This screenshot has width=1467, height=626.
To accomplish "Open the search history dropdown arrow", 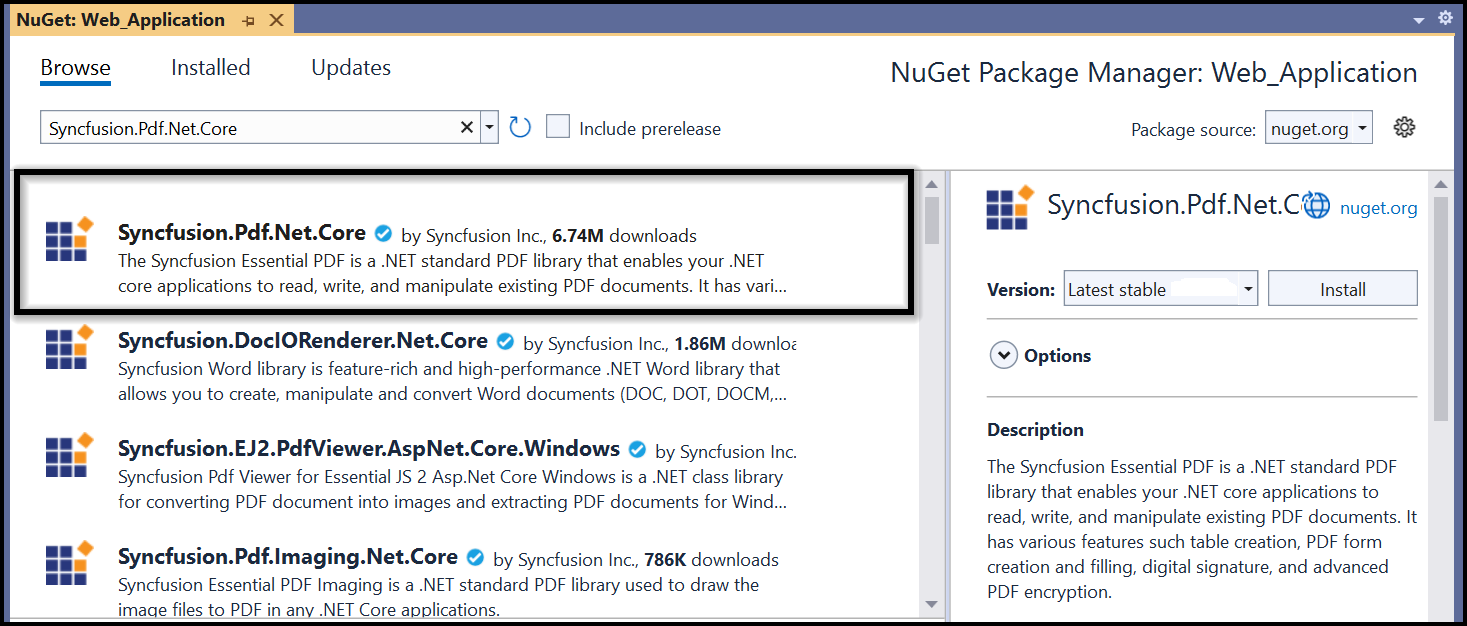I will [489, 128].
